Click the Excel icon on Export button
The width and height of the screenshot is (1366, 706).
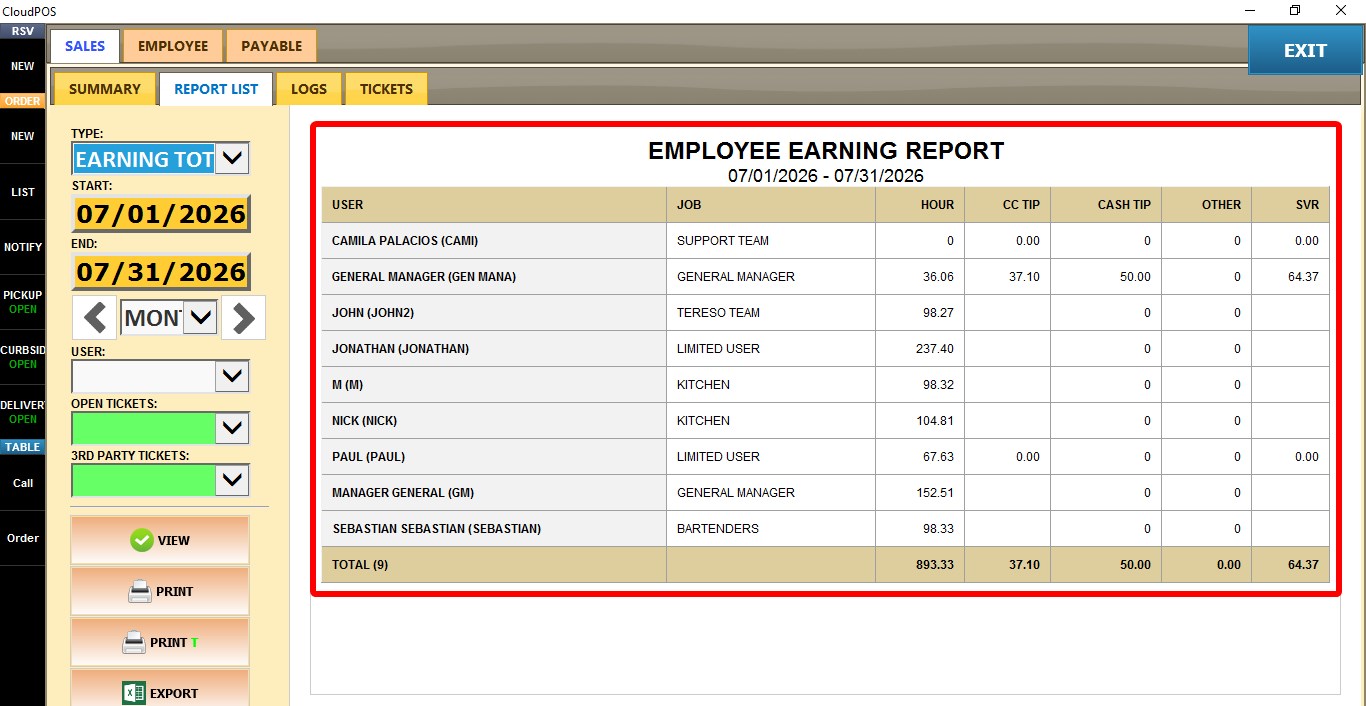click(134, 693)
